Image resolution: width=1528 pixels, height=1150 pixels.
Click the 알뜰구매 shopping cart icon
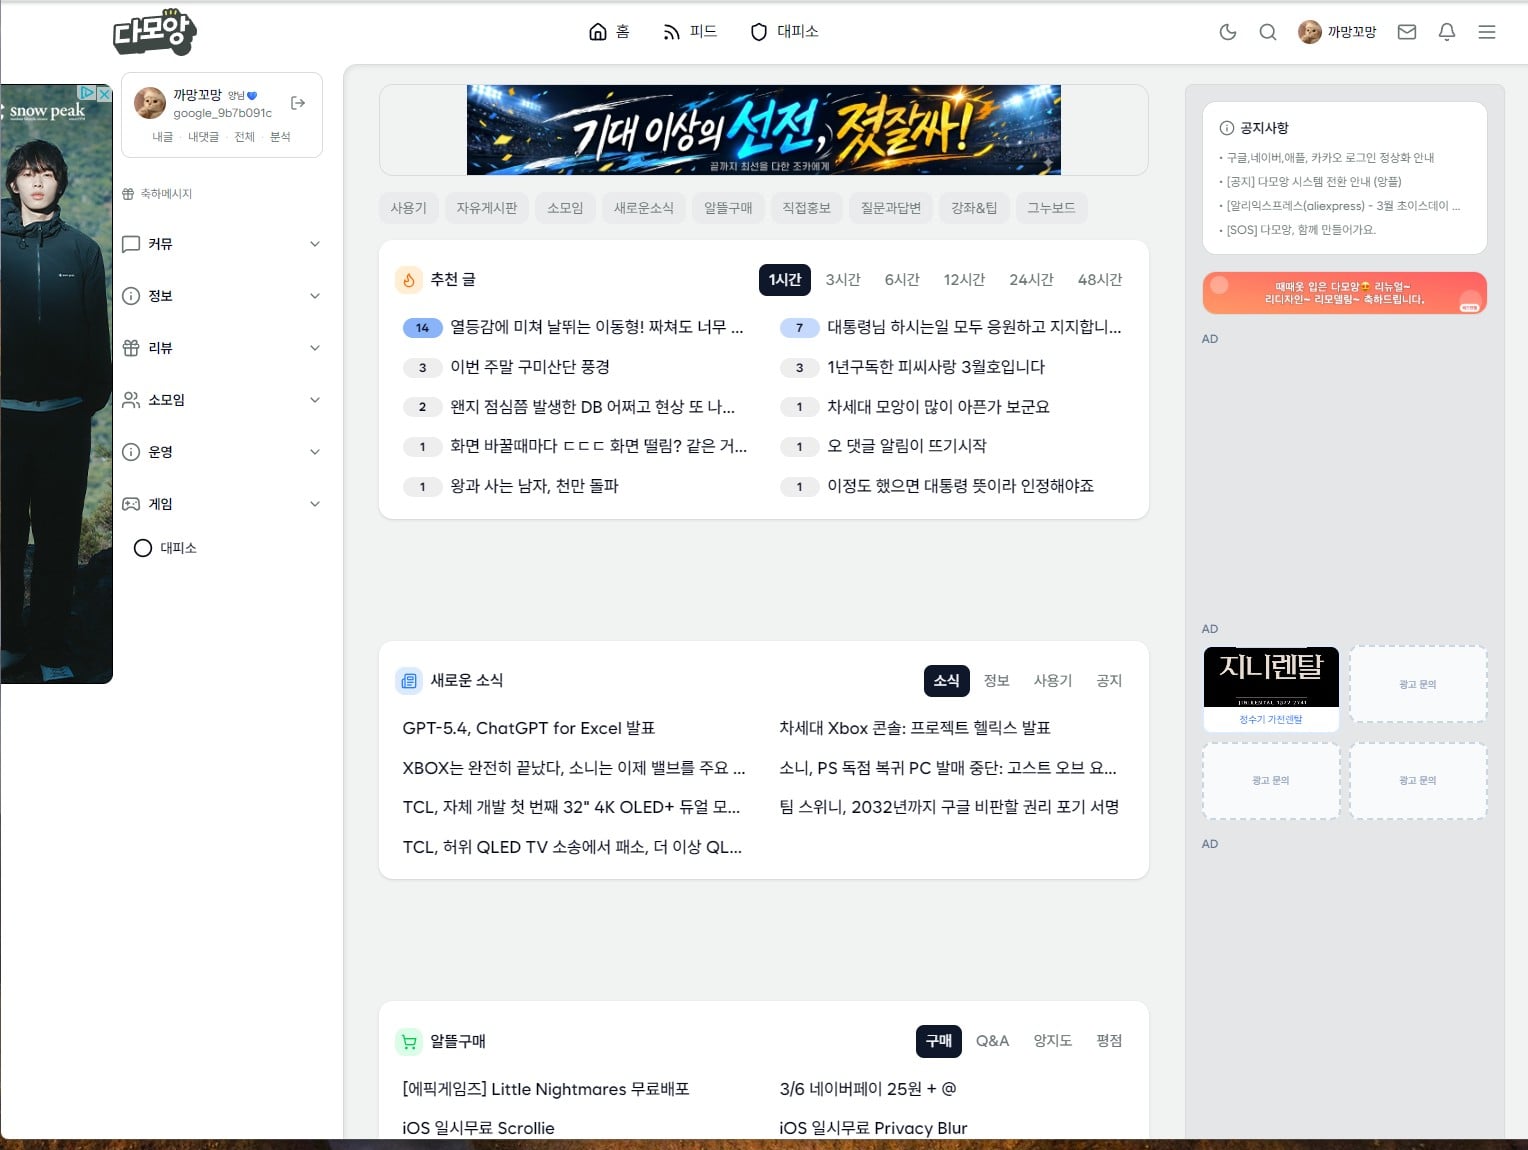(408, 1042)
